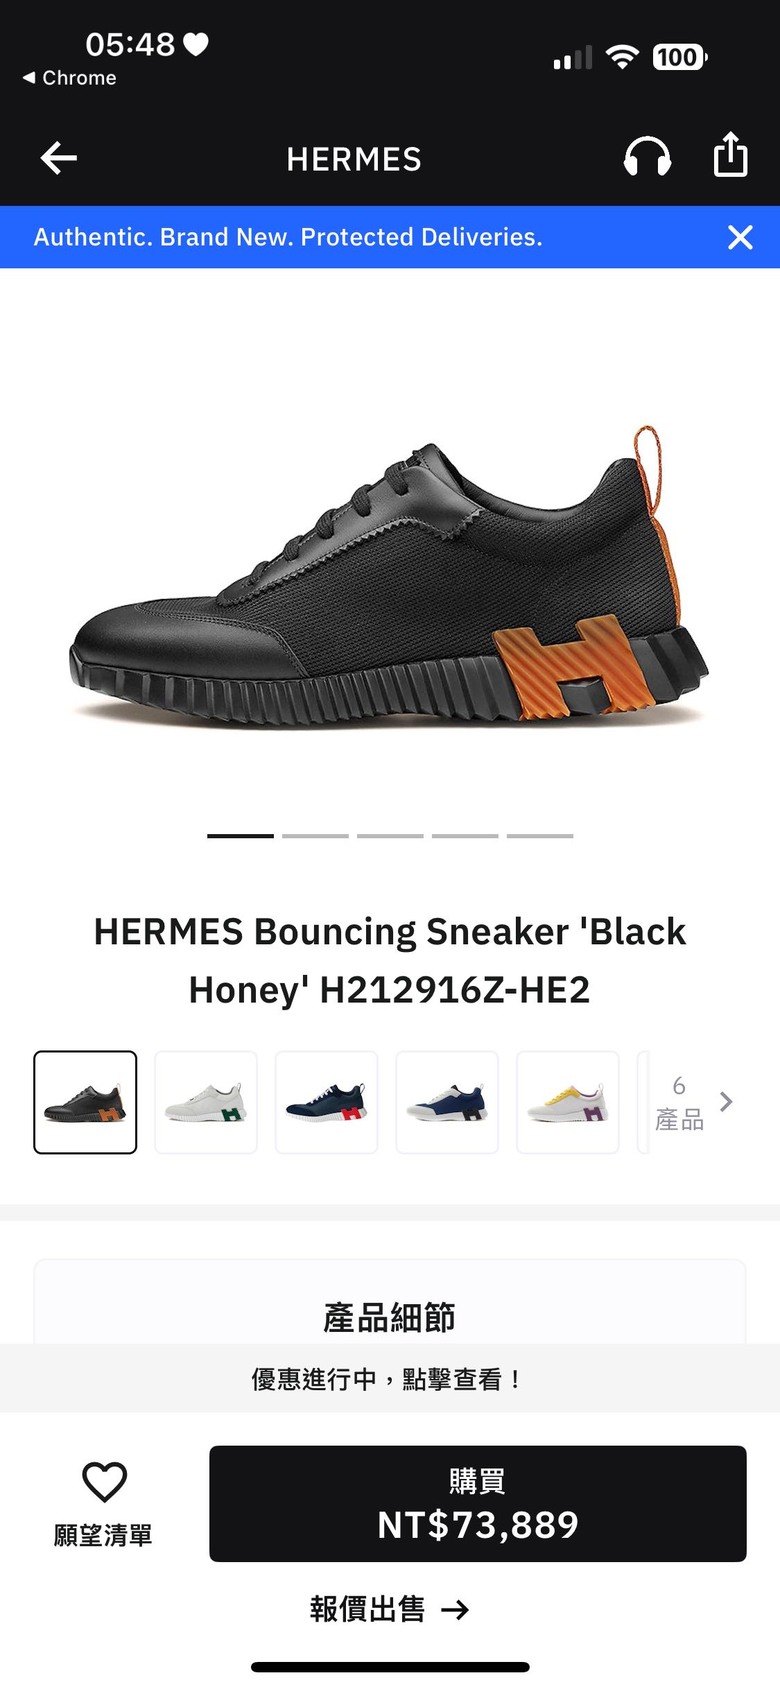Screen dimensions: 780x1689
Task: Add to wishlist via heart icon
Action: click(x=104, y=1482)
